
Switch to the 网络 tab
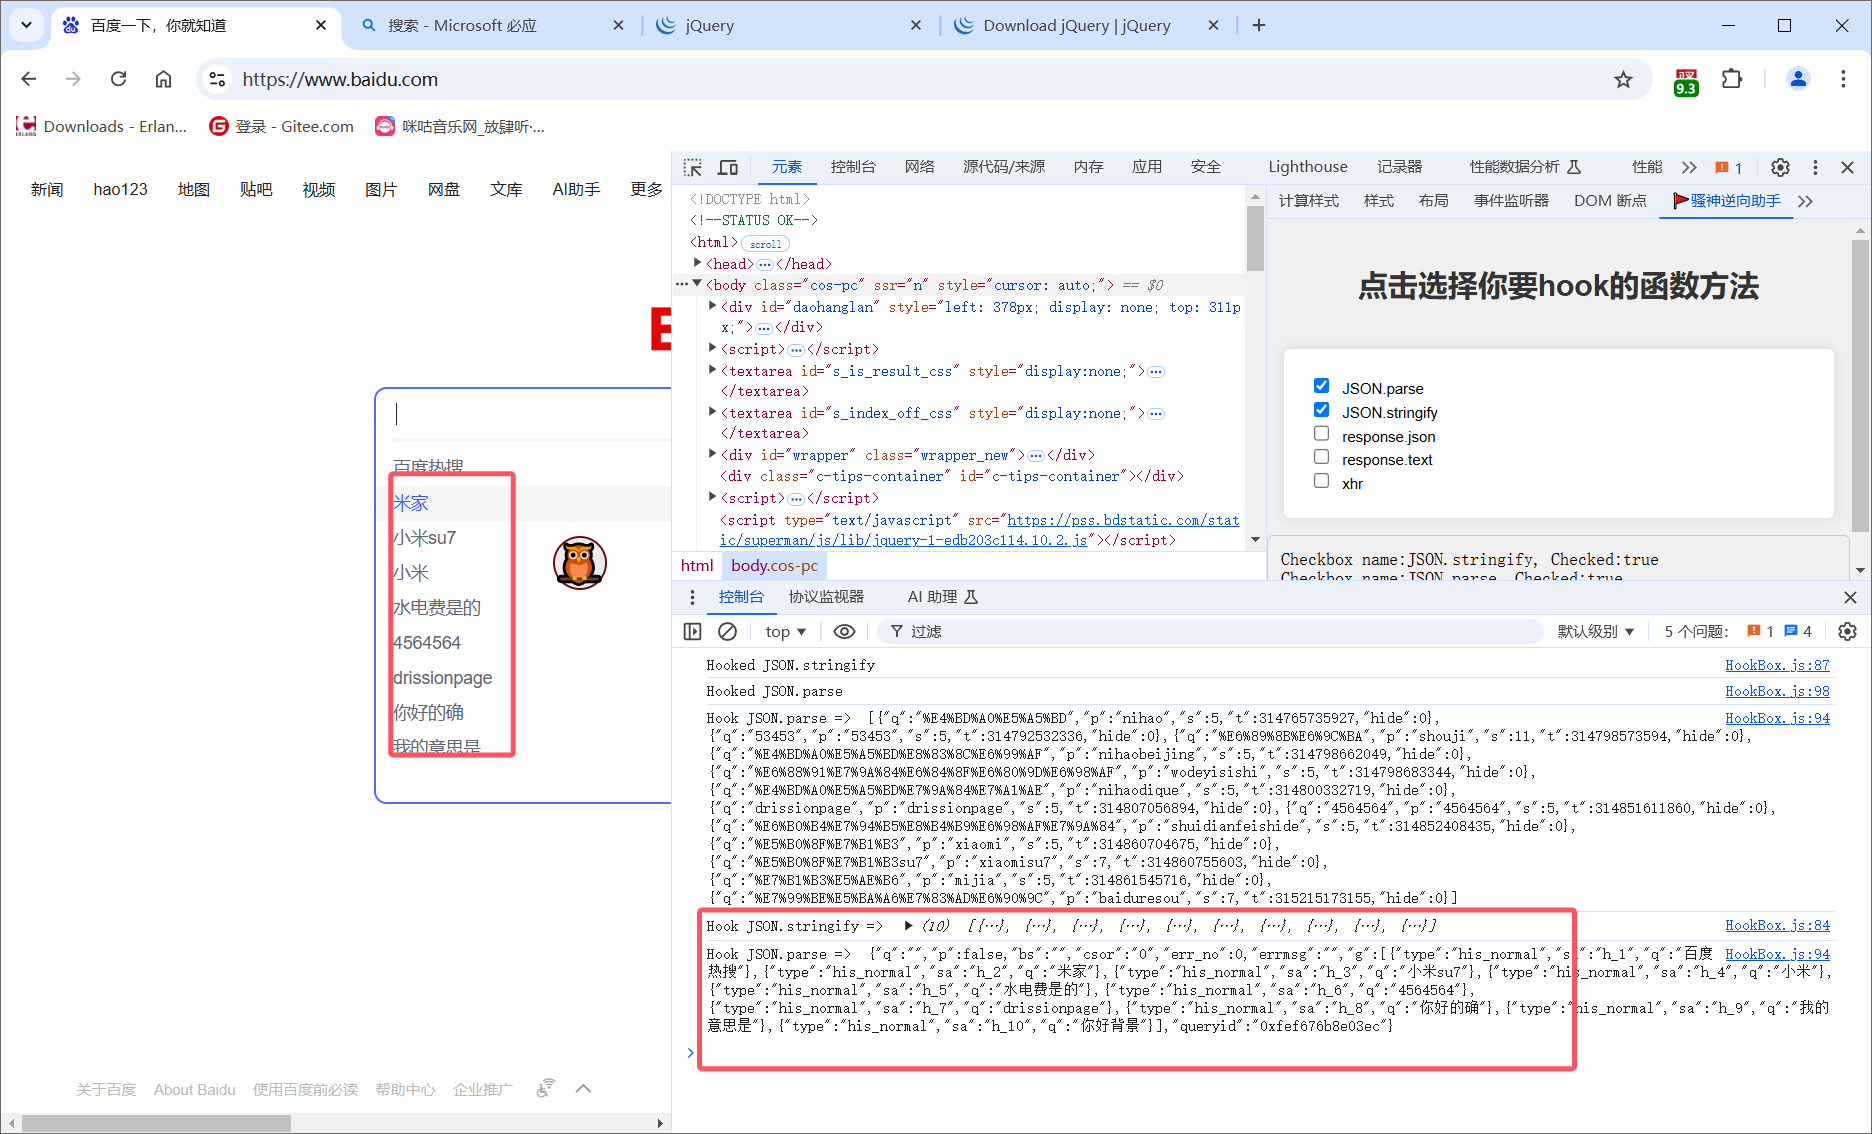[x=920, y=167]
